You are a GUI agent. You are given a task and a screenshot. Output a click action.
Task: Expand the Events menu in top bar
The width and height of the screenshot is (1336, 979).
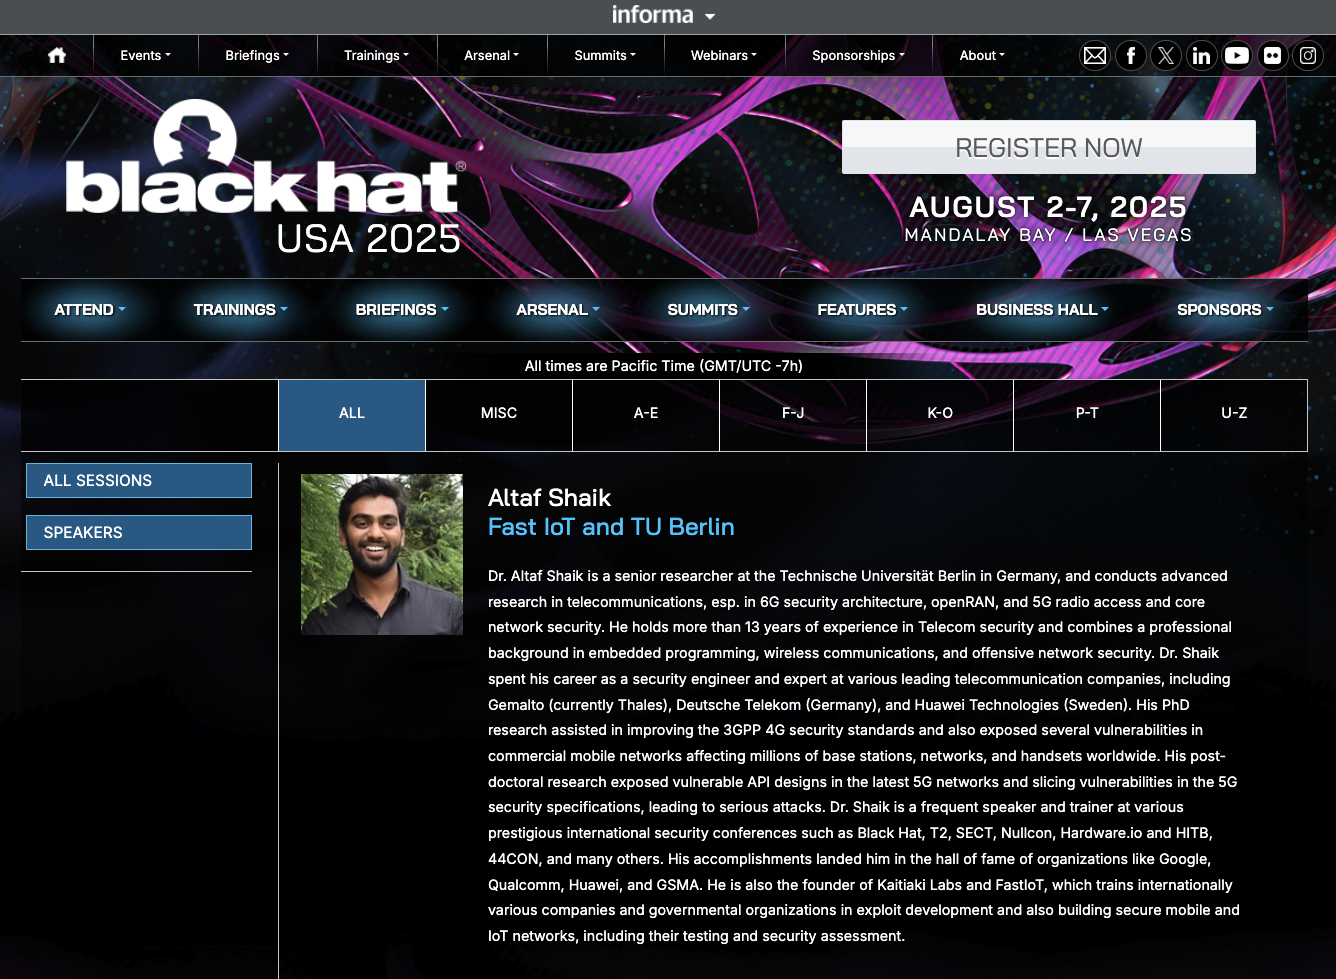(145, 56)
